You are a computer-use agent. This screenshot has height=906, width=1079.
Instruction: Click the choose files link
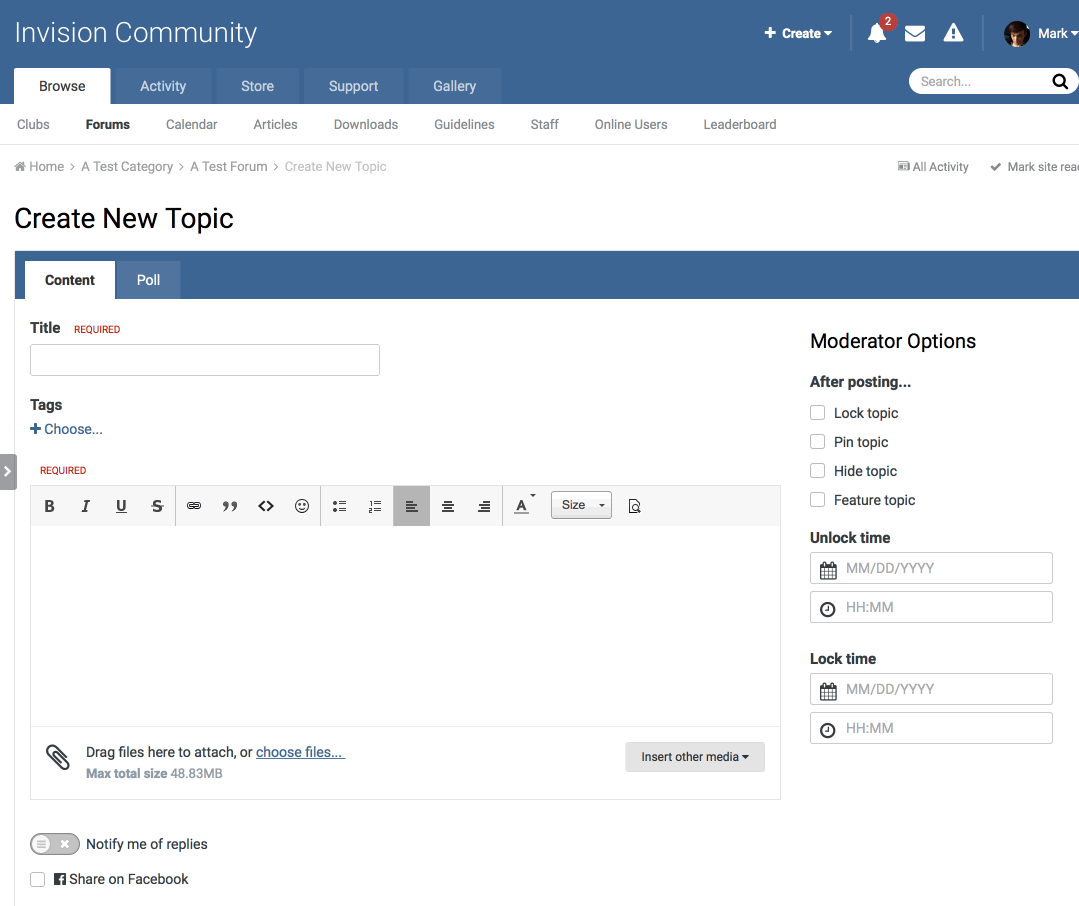tap(300, 752)
